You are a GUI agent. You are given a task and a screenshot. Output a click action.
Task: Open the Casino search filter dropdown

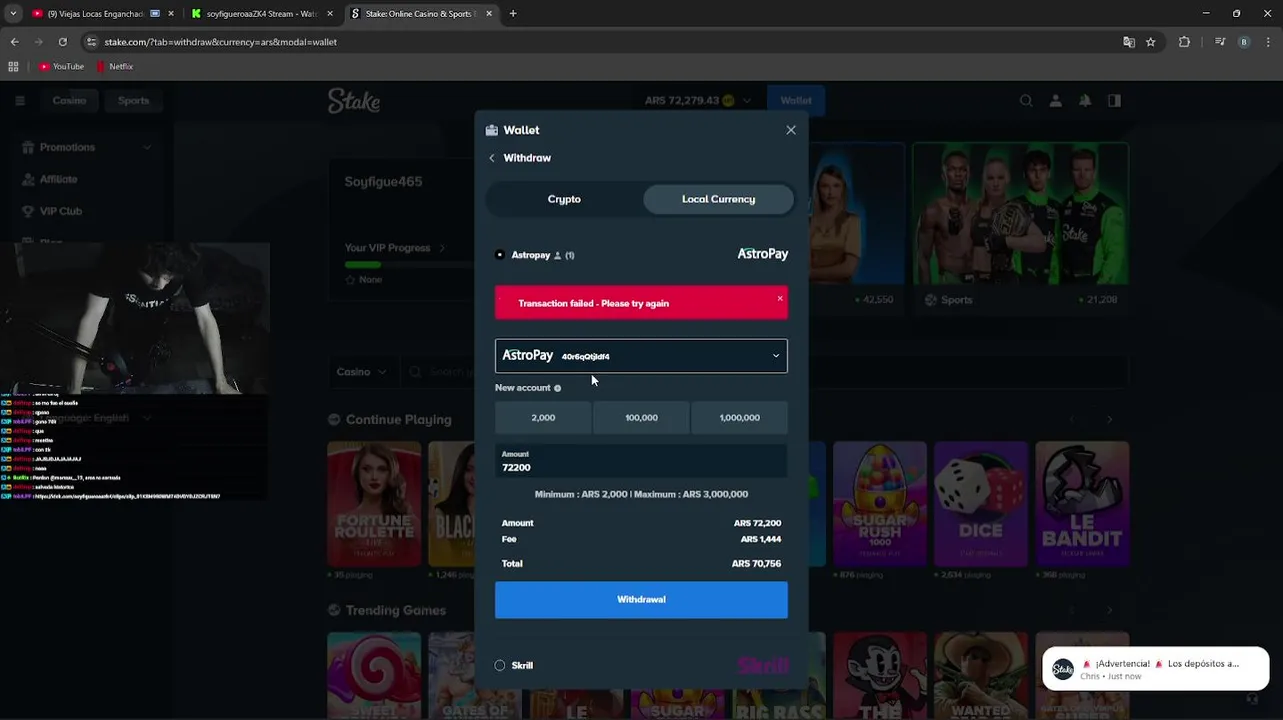pyautogui.click(x=361, y=372)
